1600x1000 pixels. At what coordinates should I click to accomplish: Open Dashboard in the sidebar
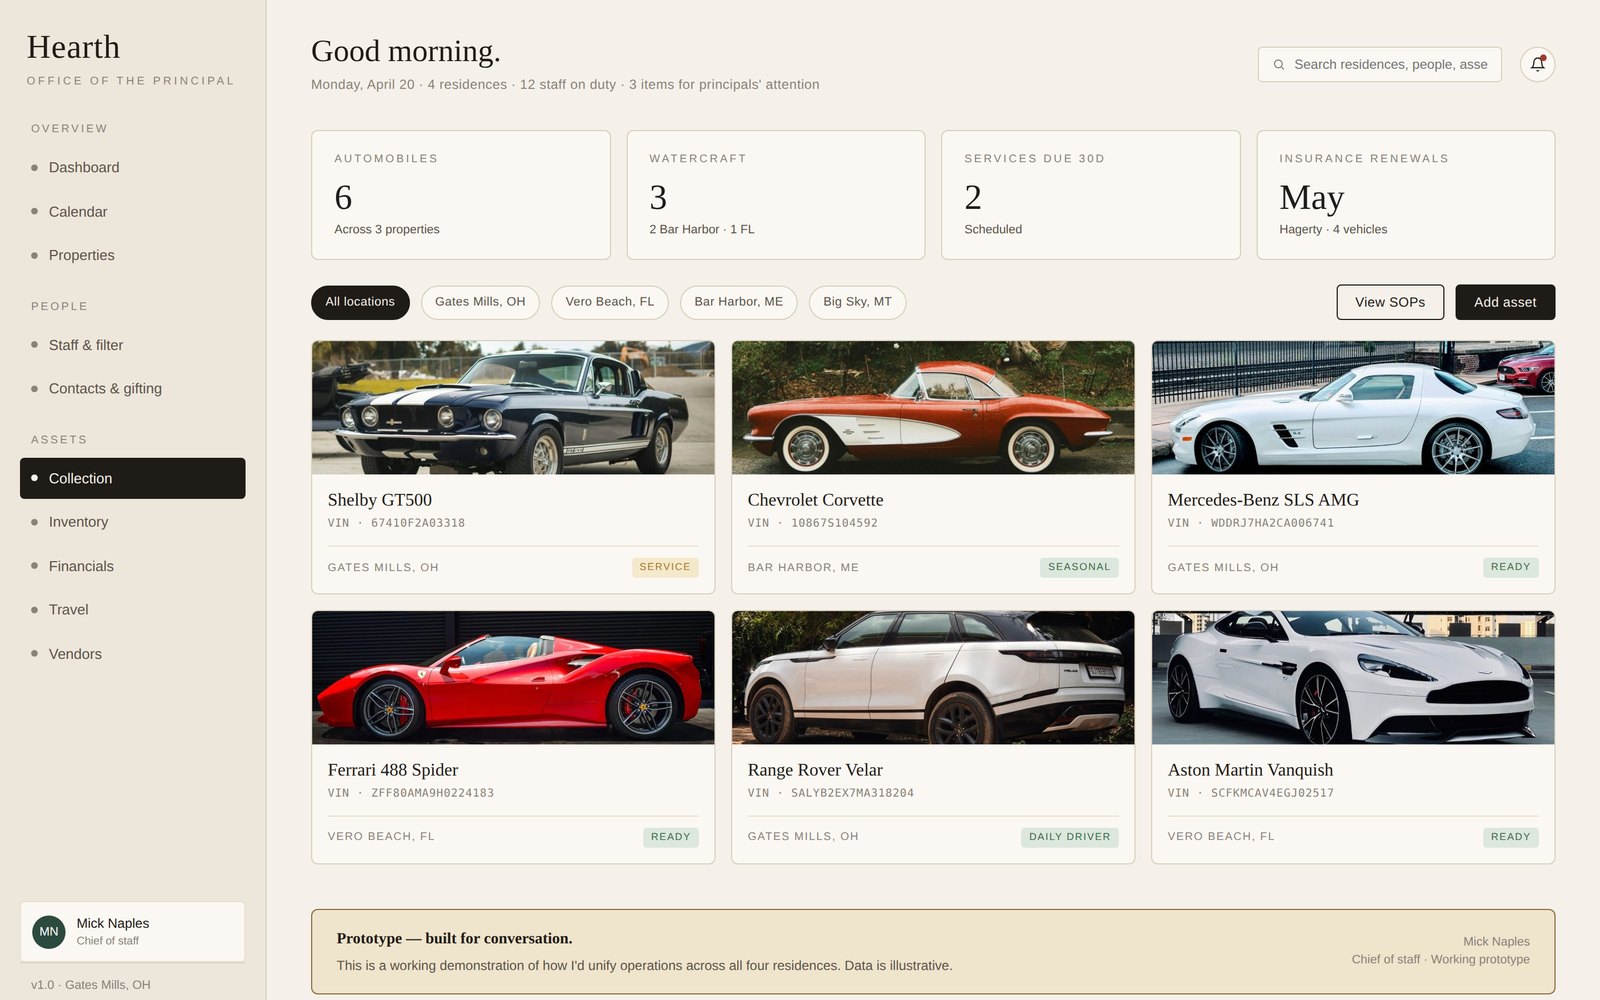click(x=132, y=168)
